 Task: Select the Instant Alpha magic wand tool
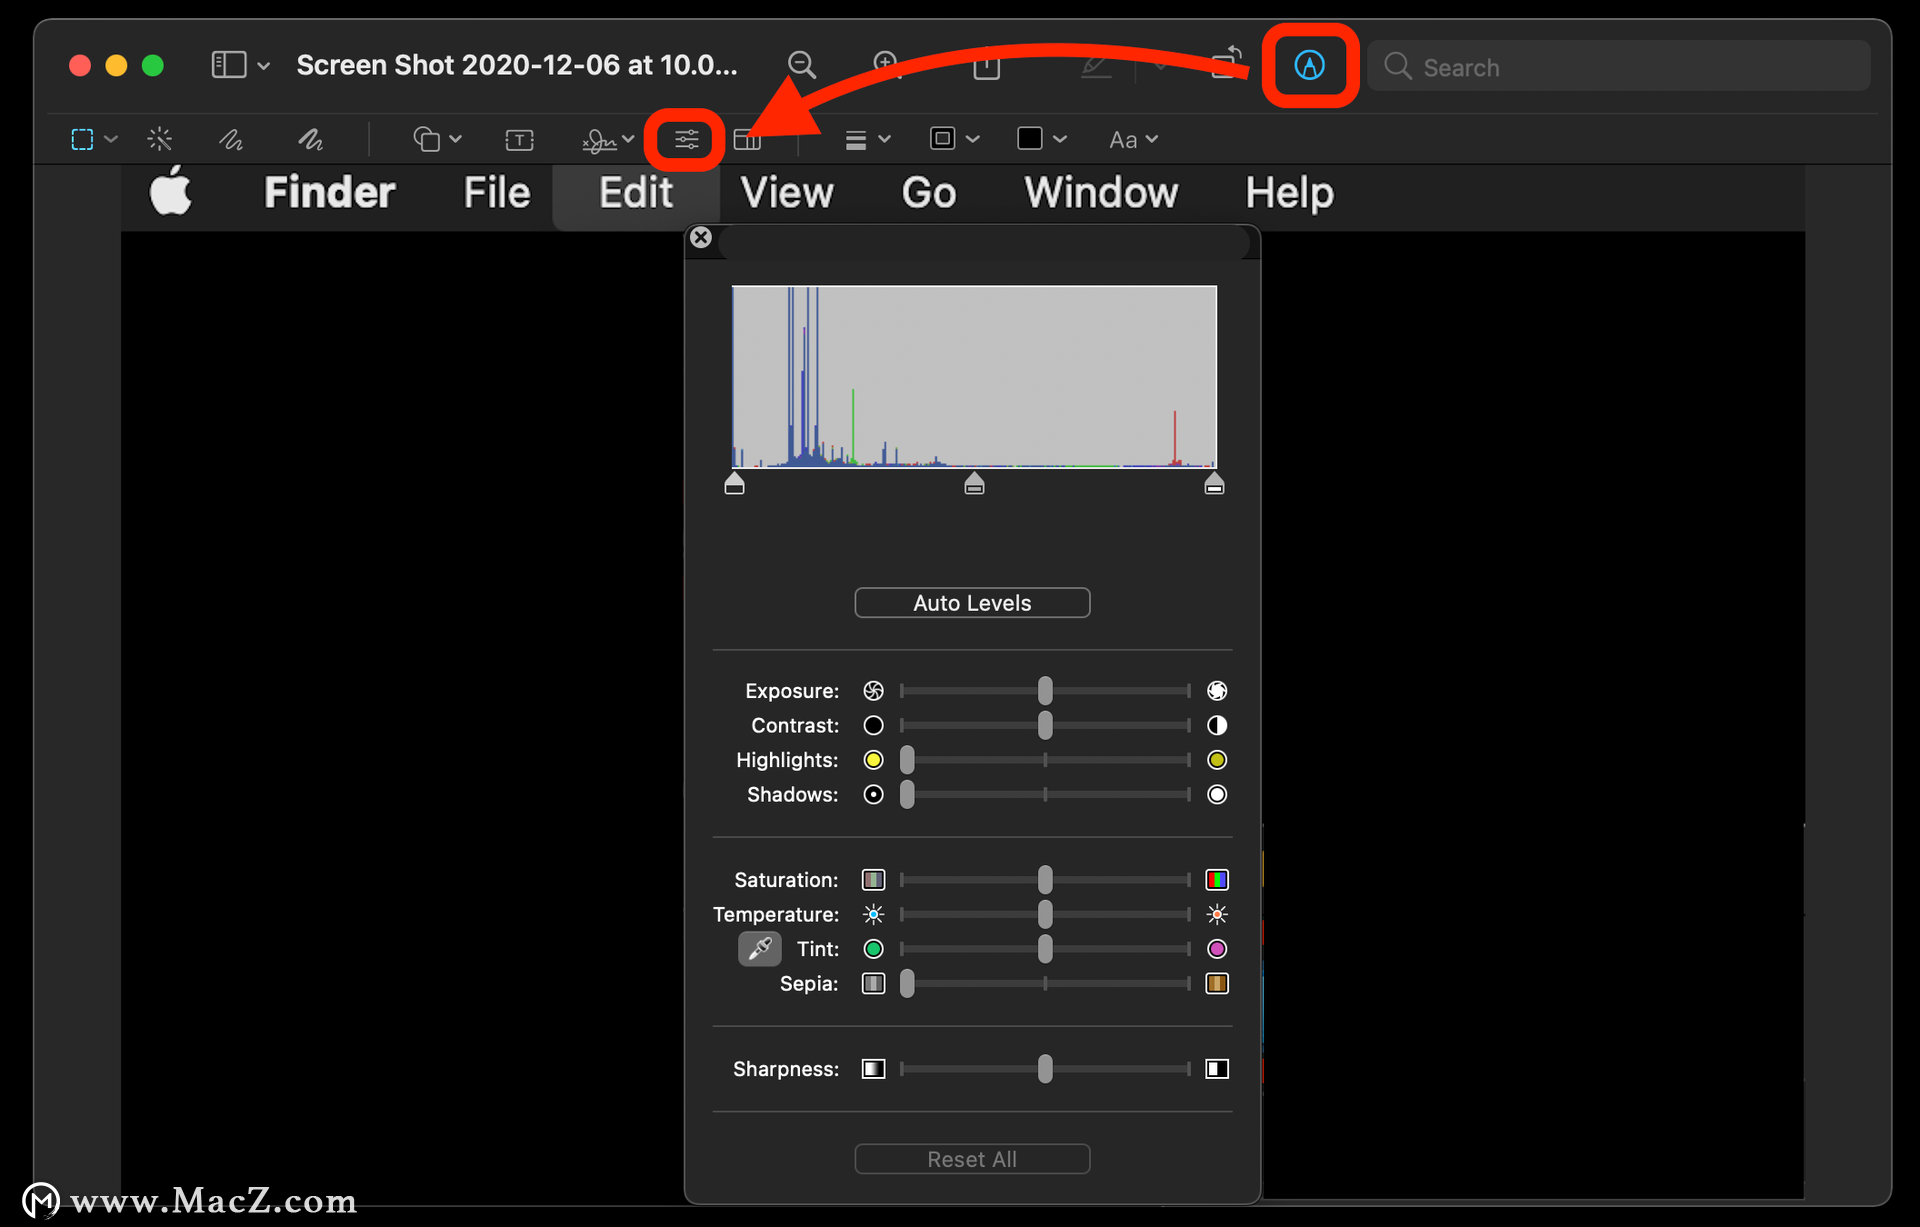point(160,139)
